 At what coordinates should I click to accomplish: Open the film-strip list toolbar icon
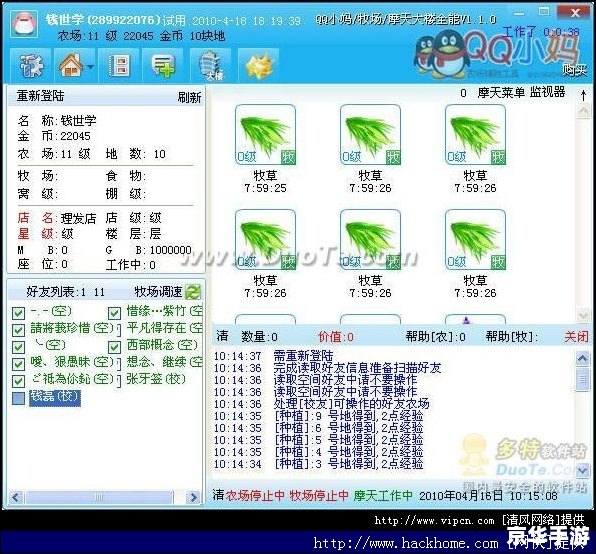pyautogui.click(x=119, y=65)
